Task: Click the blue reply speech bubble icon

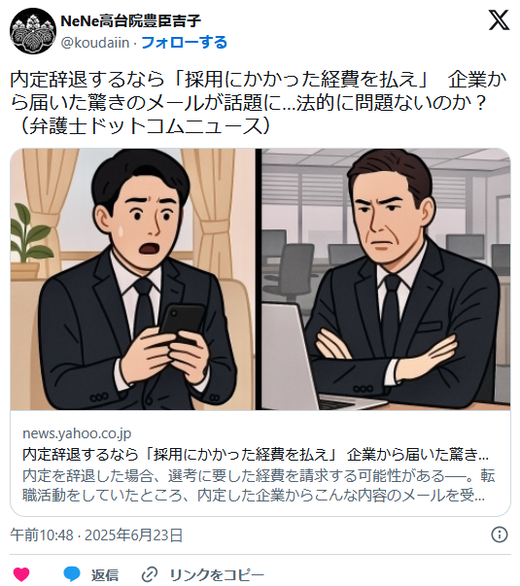Action: pyautogui.click(x=72, y=574)
